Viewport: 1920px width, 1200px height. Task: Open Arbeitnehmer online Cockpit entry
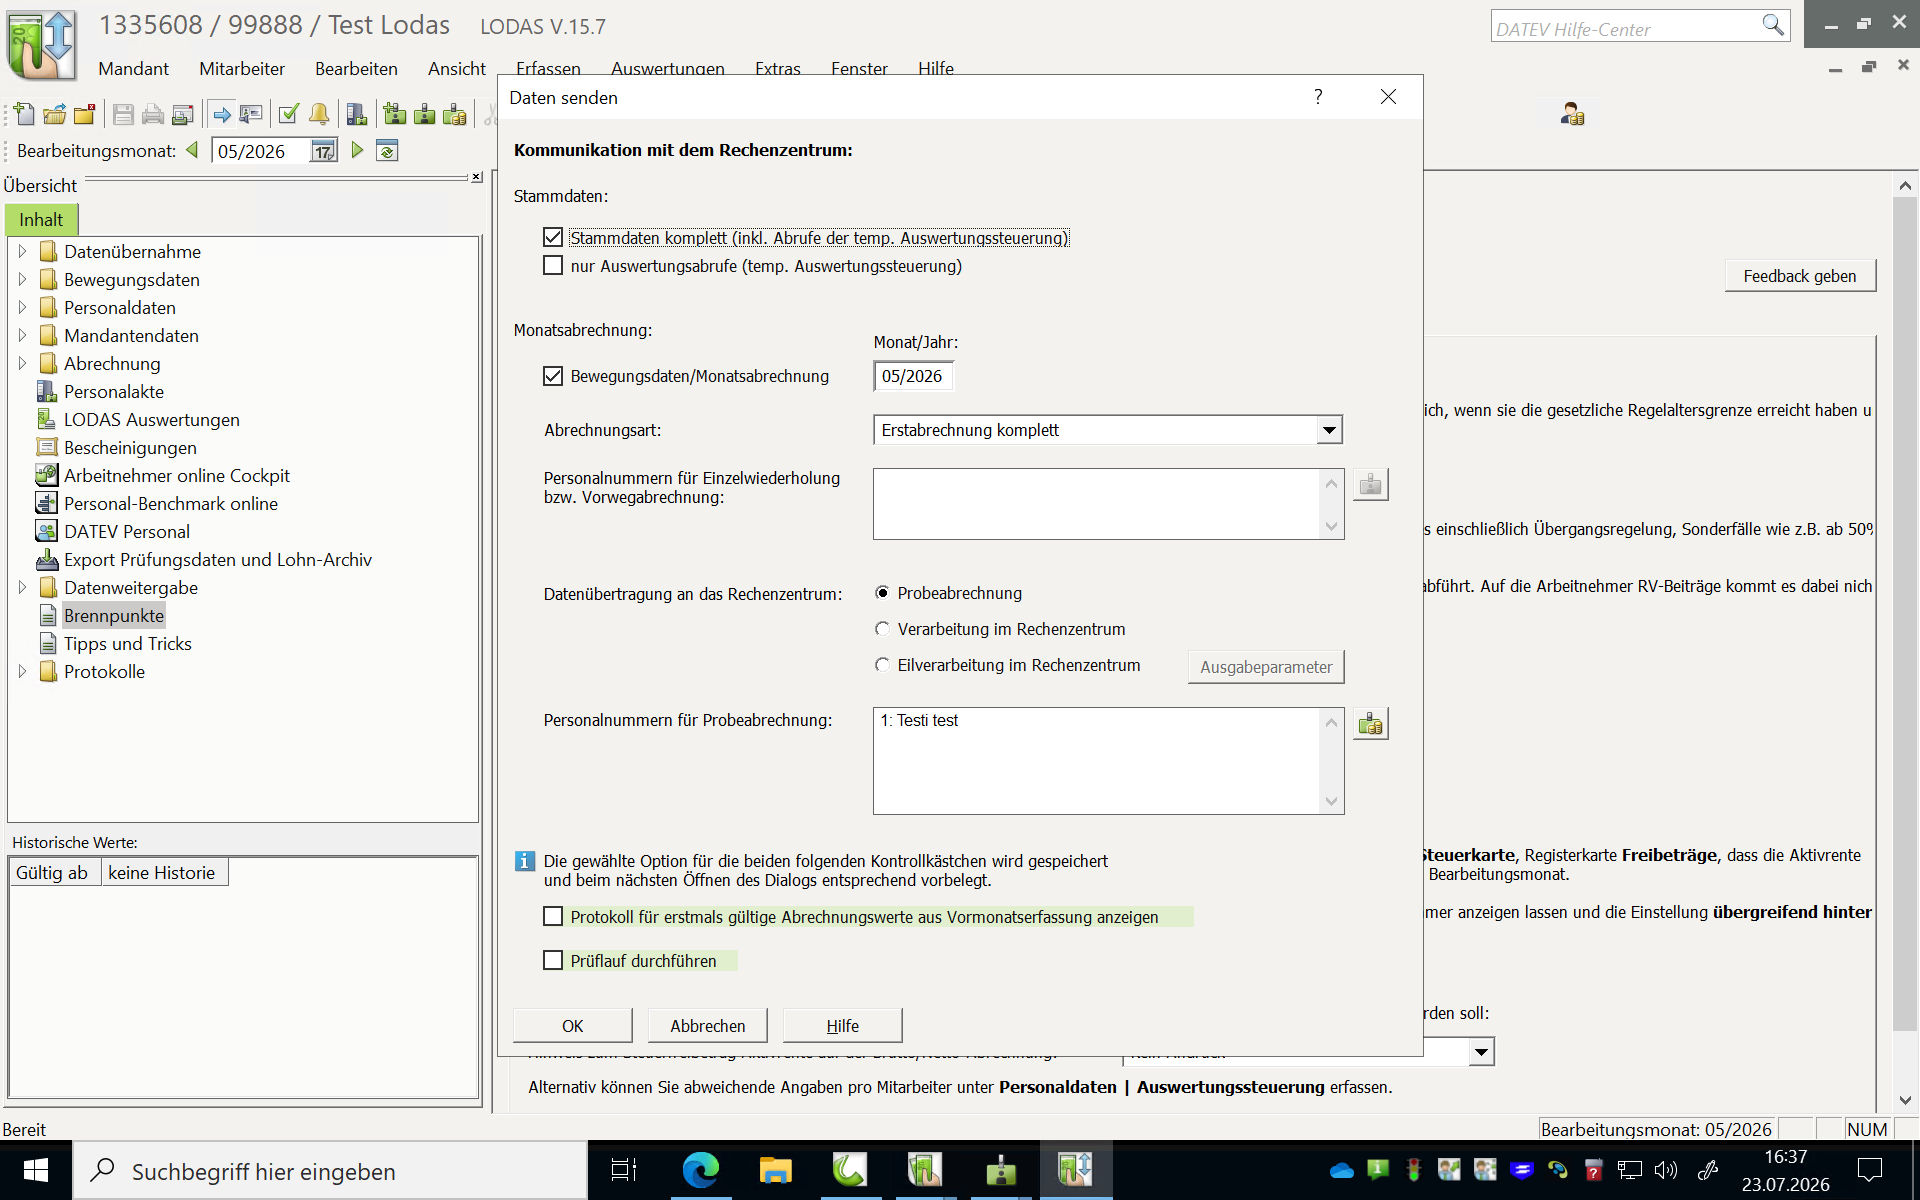[176, 476]
